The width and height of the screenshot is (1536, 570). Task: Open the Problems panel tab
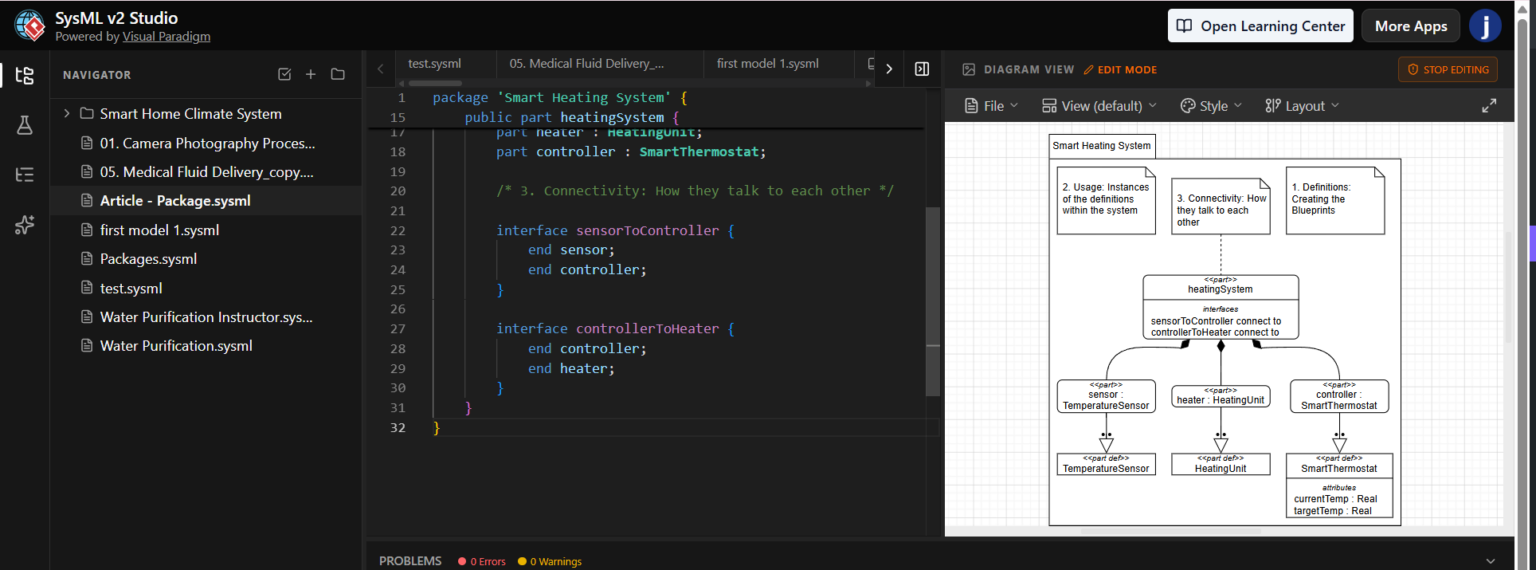[x=410, y=561]
